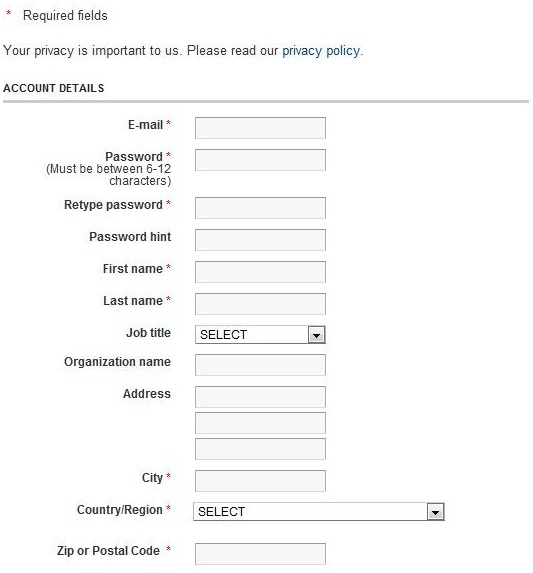Focus the First name field
Screen dimensions: 533x573
point(260,272)
